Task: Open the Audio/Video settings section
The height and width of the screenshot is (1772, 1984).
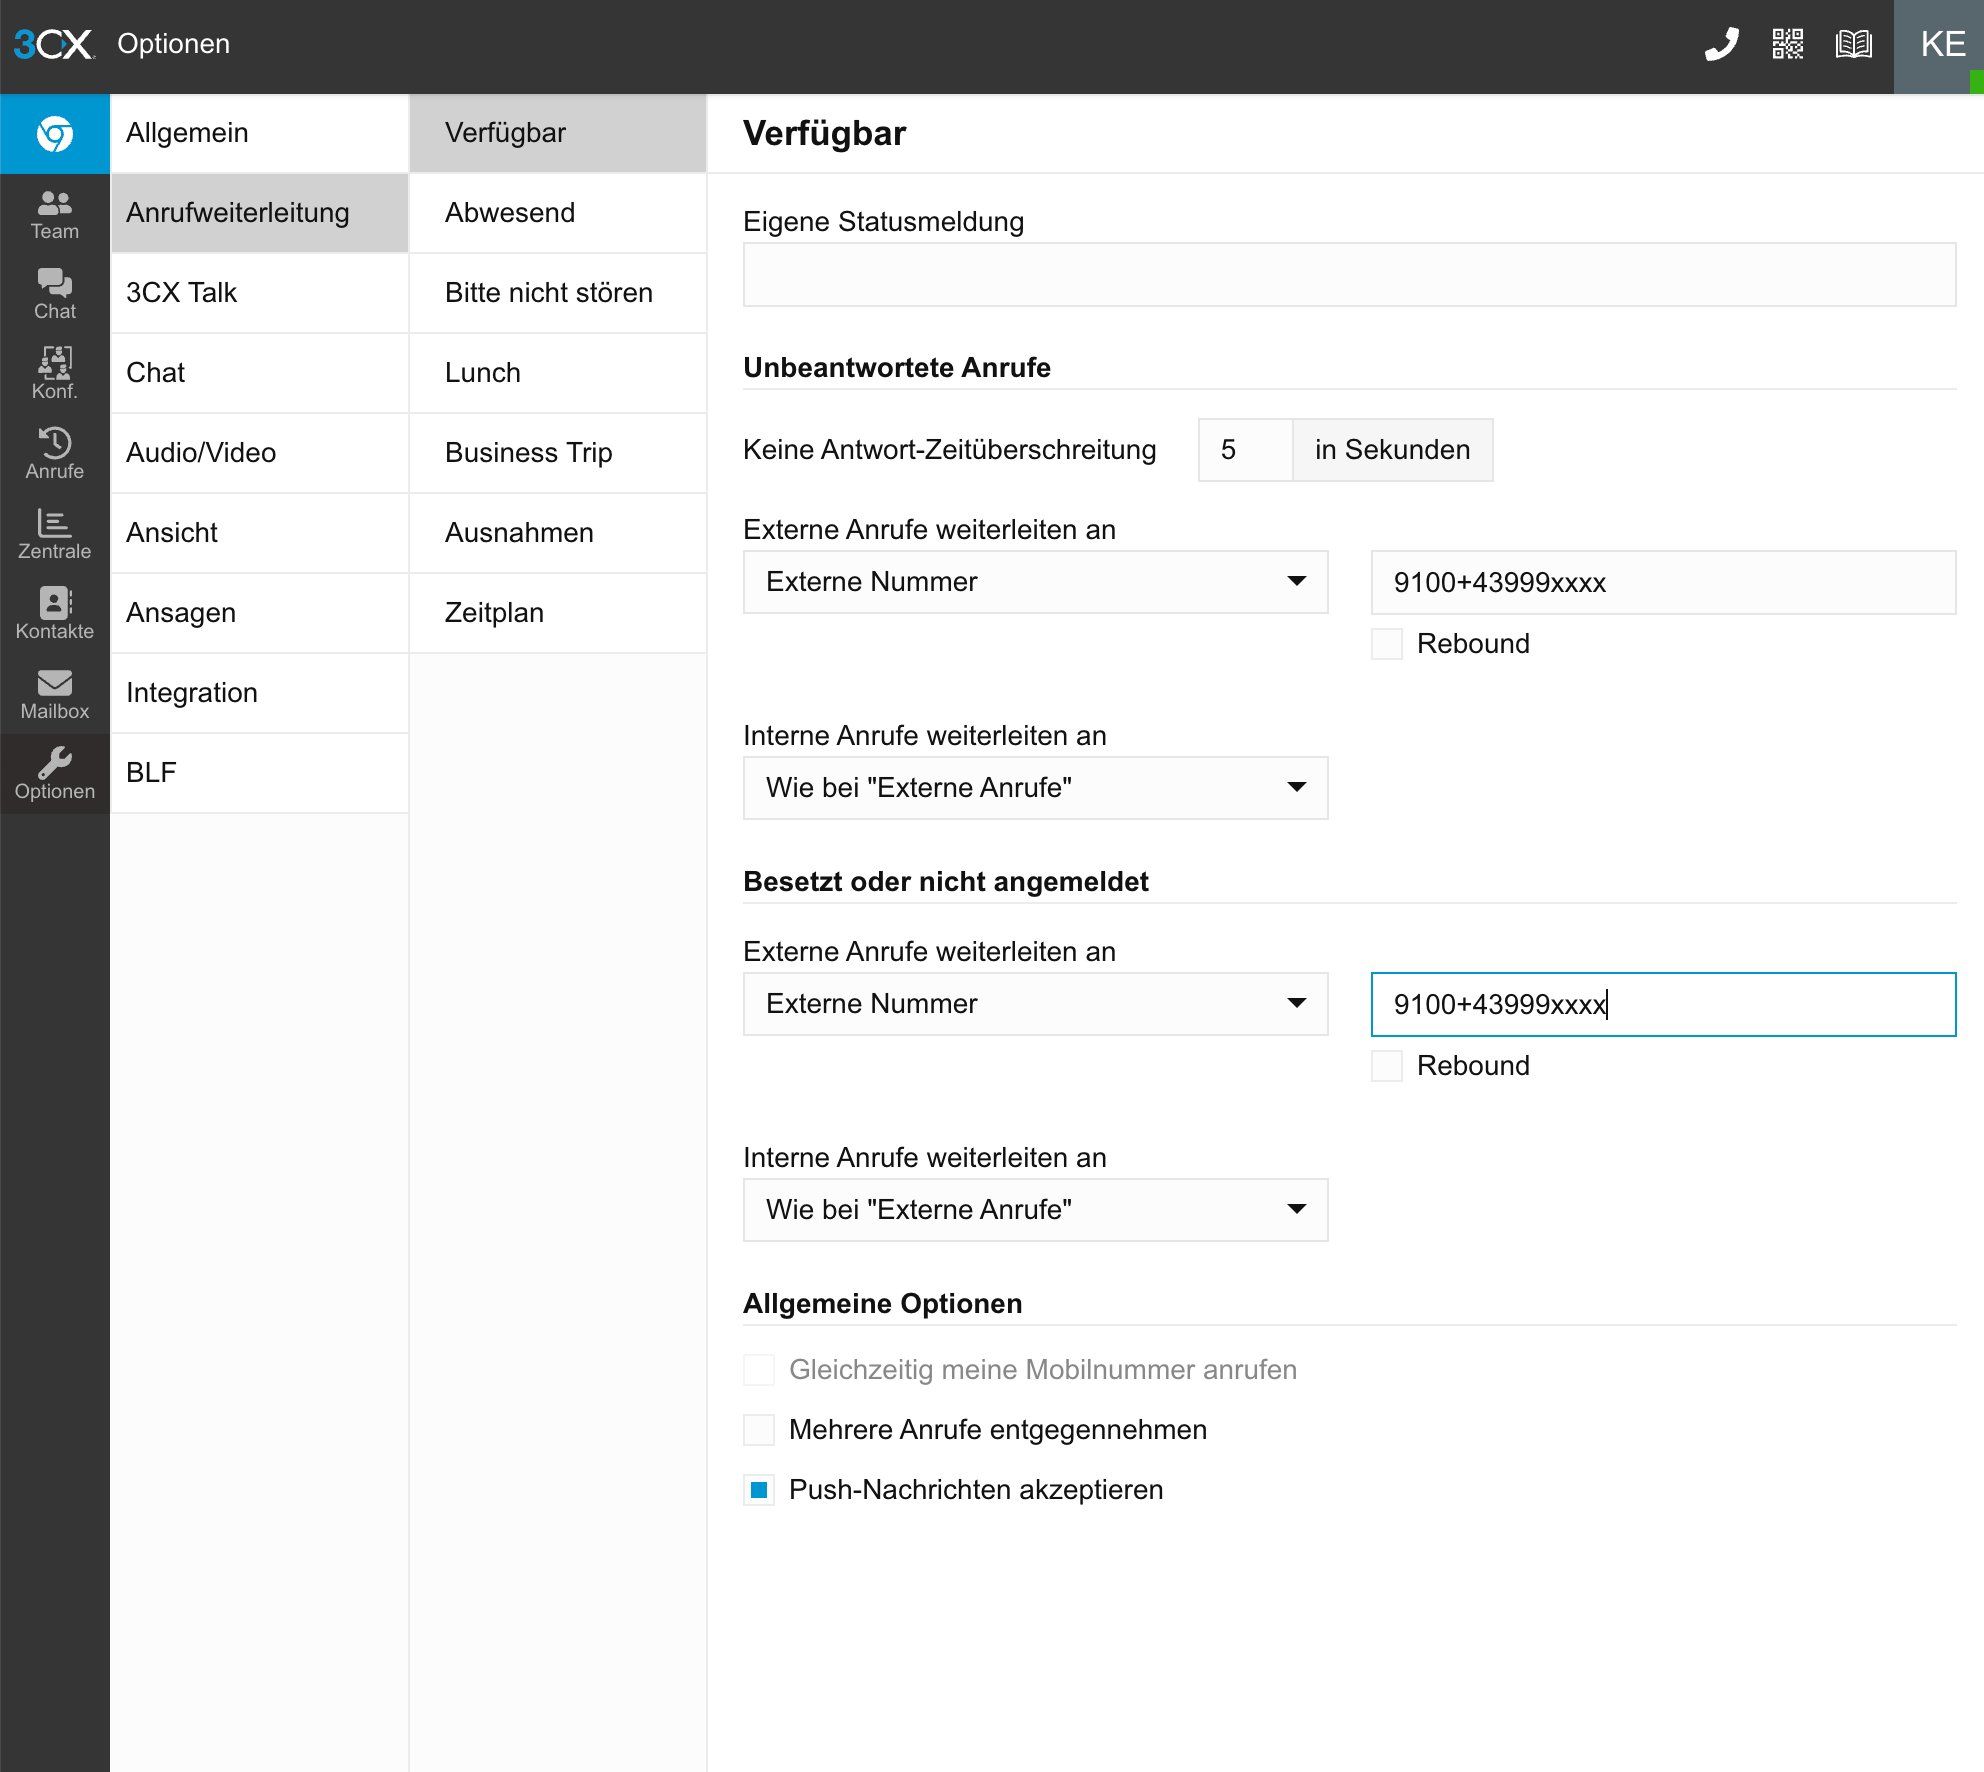Action: pyautogui.click(x=259, y=453)
